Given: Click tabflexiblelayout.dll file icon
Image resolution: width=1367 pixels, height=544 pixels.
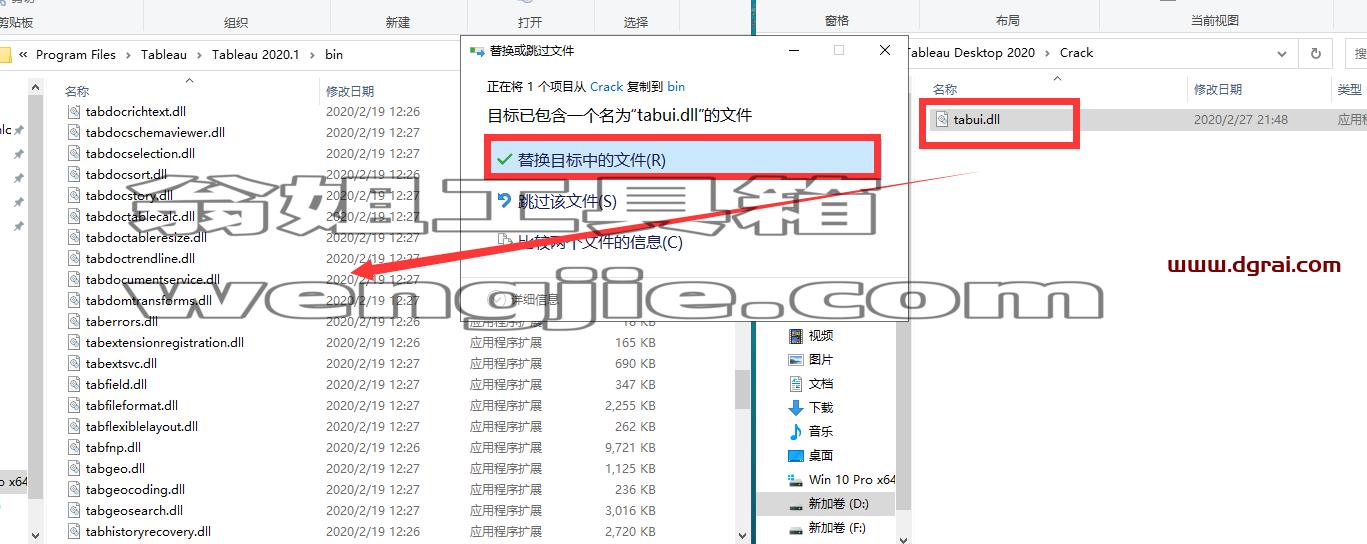Looking at the screenshot, I should pyautogui.click(x=74, y=427).
